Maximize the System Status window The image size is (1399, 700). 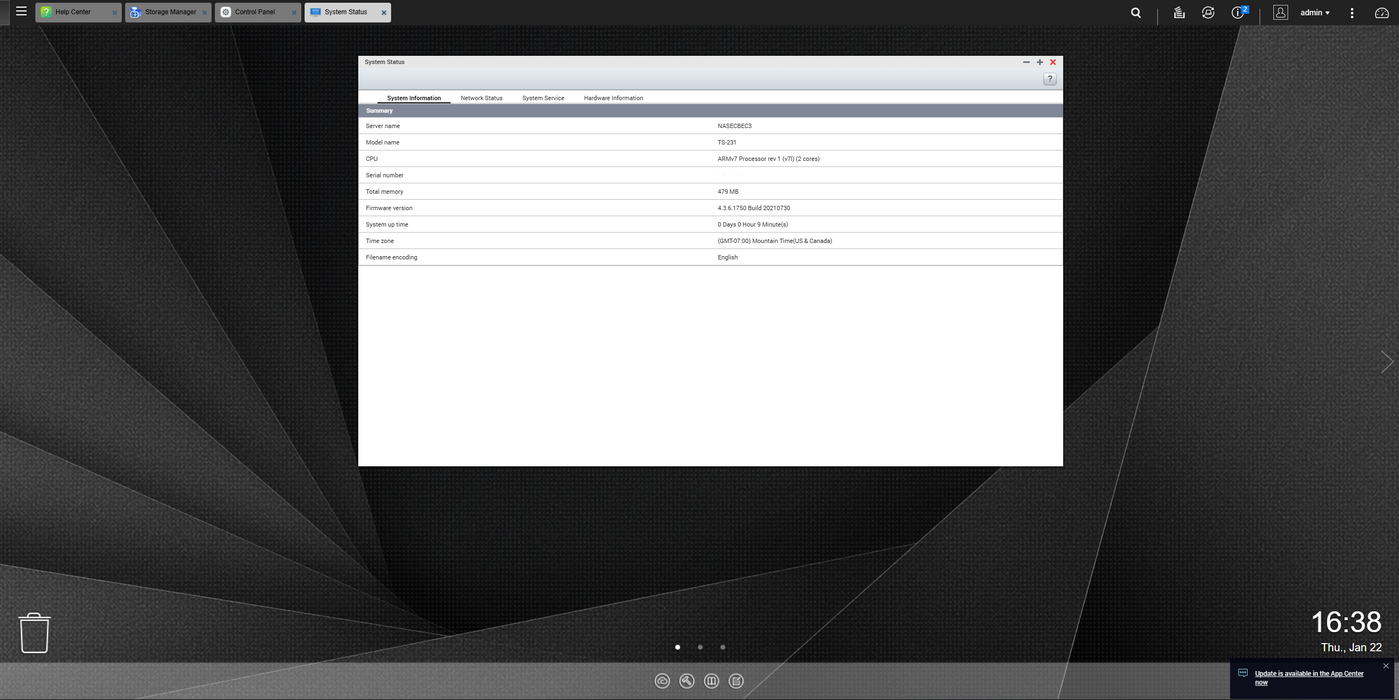[x=1040, y=62]
